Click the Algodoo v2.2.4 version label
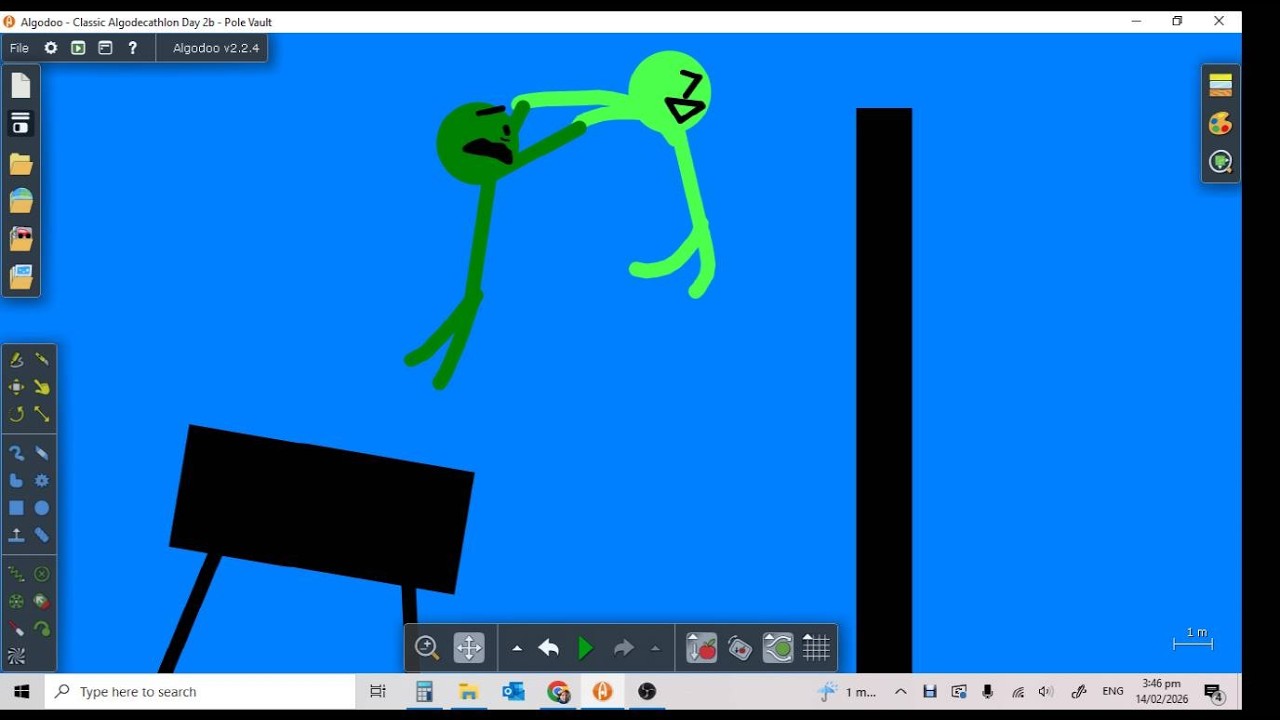The width and height of the screenshot is (1280, 720). point(216,48)
